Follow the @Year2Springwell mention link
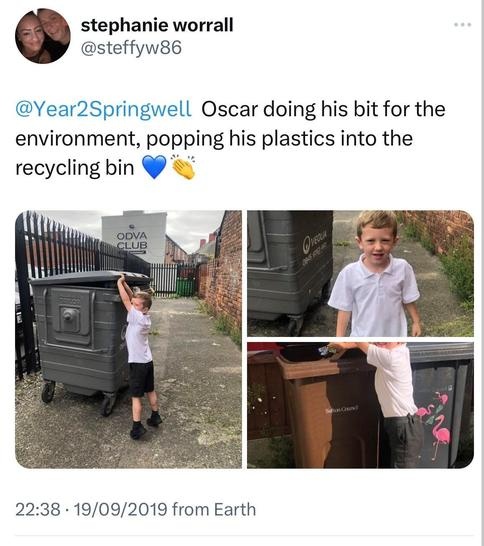484x546 pixels. (x=103, y=109)
